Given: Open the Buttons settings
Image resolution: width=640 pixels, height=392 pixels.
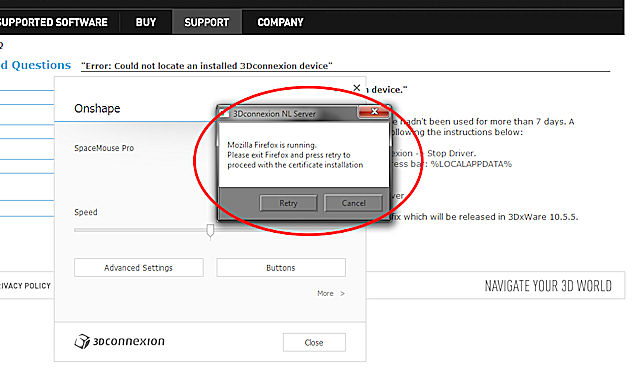Looking at the screenshot, I should [x=281, y=267].
